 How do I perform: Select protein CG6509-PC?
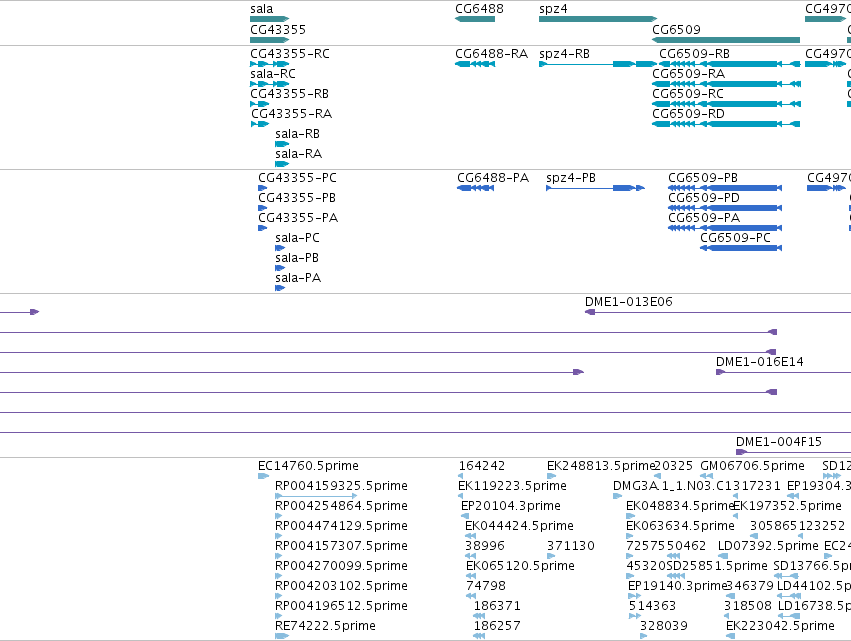tap(741, 248)
